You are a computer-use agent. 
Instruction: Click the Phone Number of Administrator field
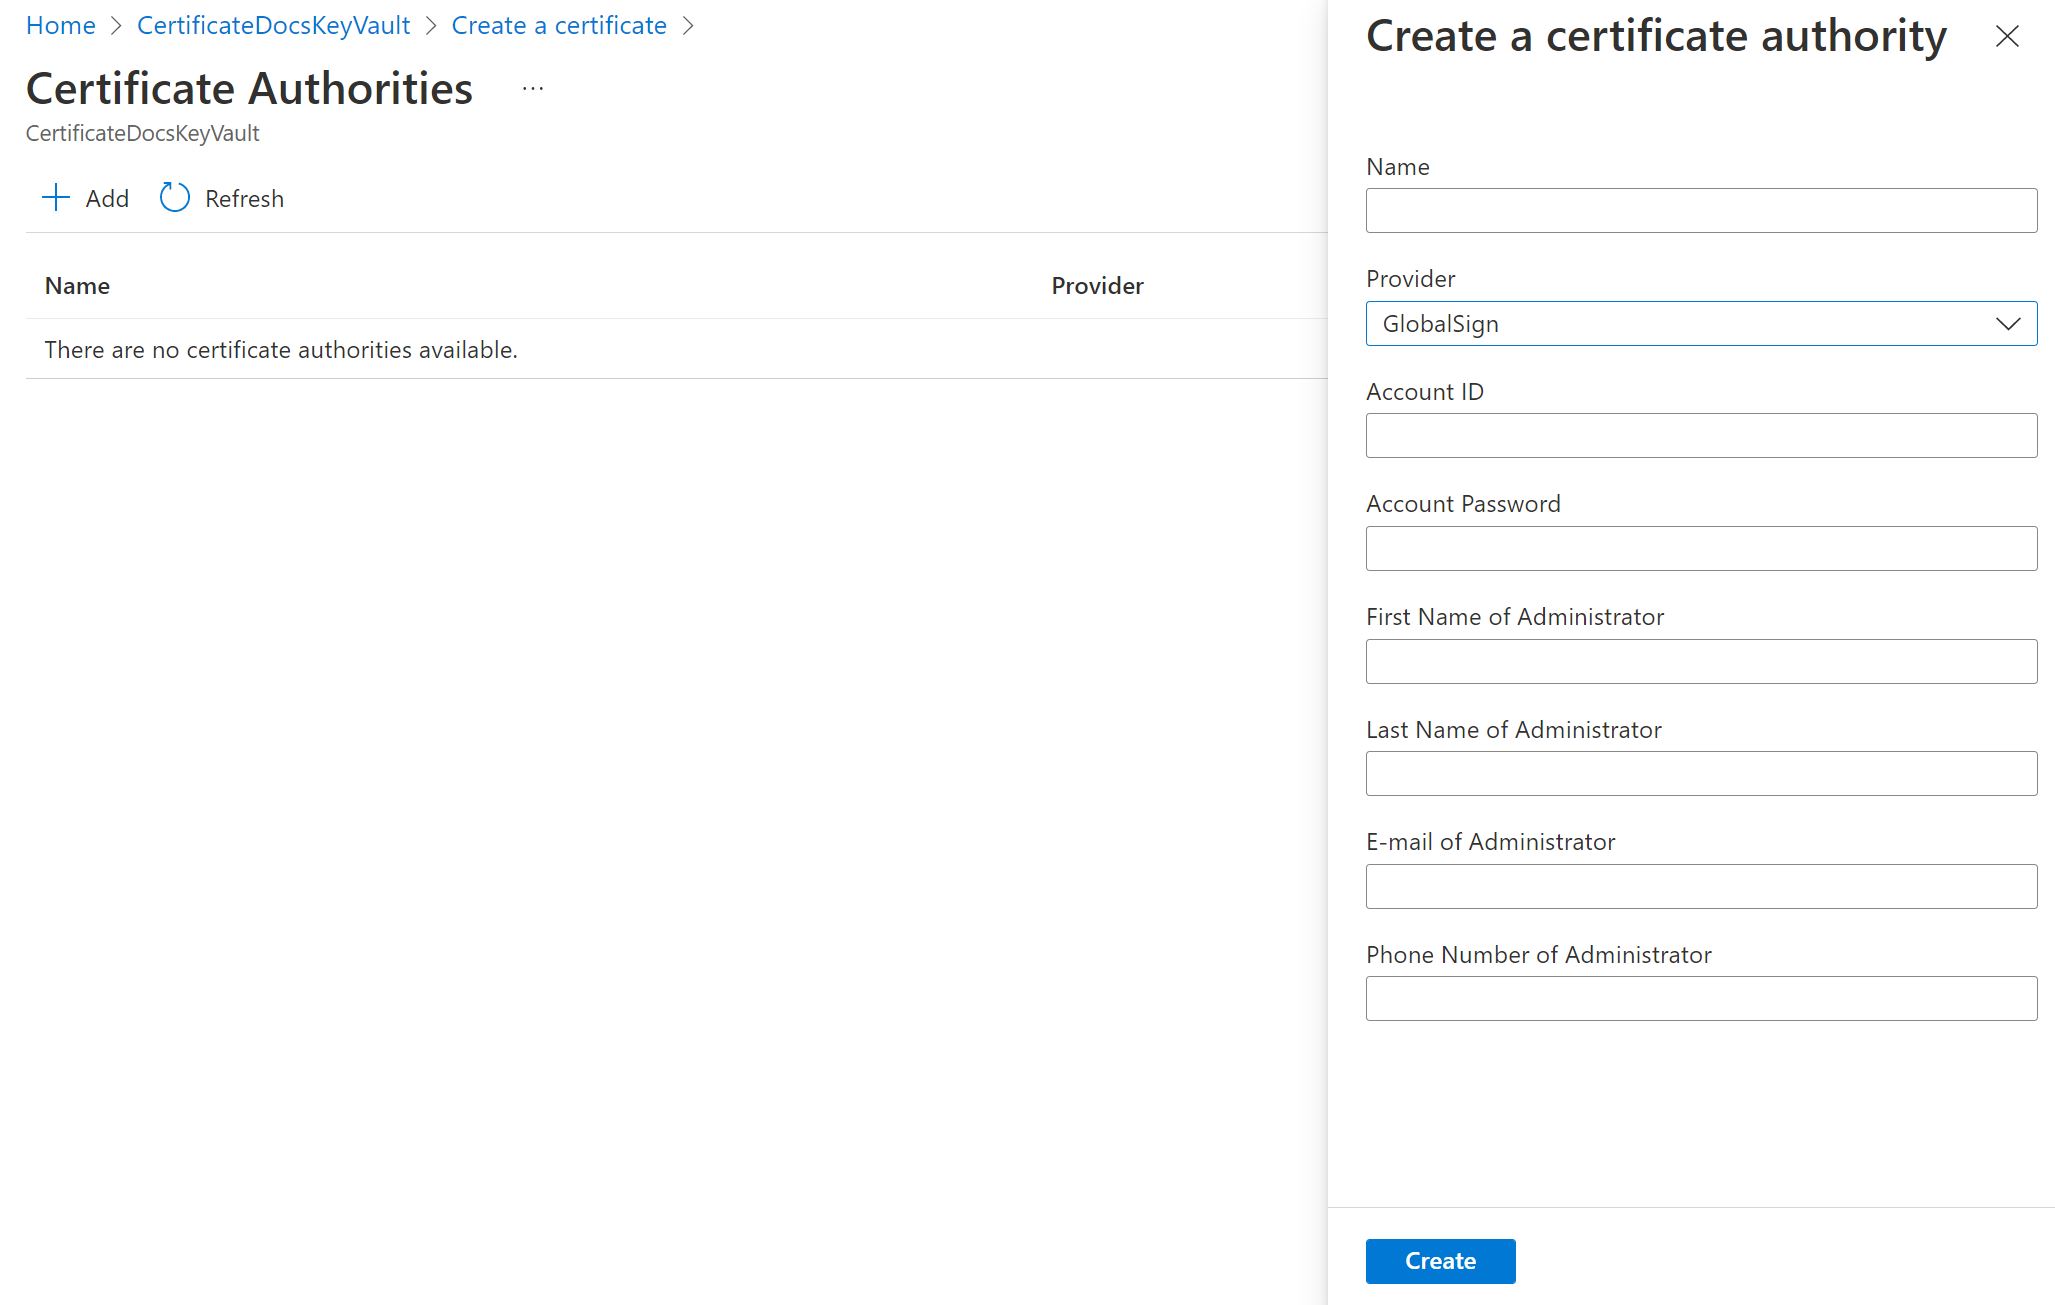tap(1700, 998)
